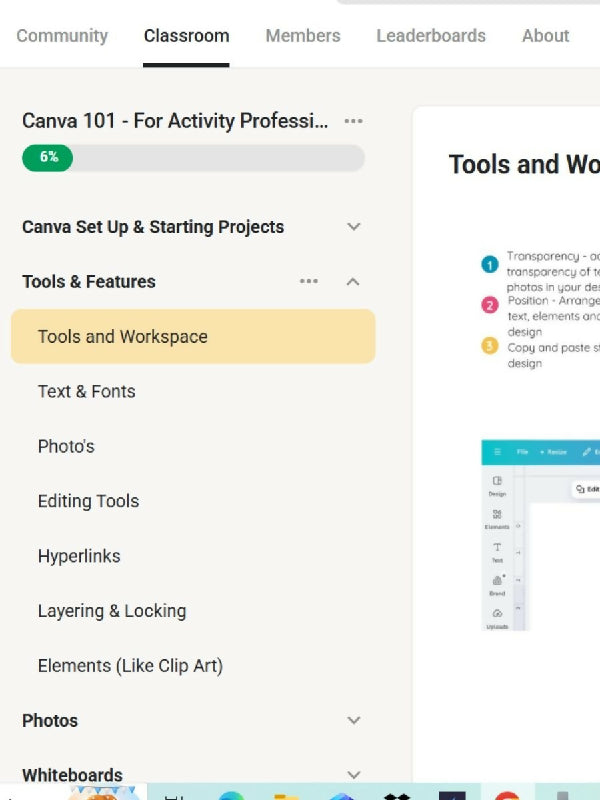Expand the Photos section chevron
The height and width of the screenshot is (800, 600).
point(354,720)
